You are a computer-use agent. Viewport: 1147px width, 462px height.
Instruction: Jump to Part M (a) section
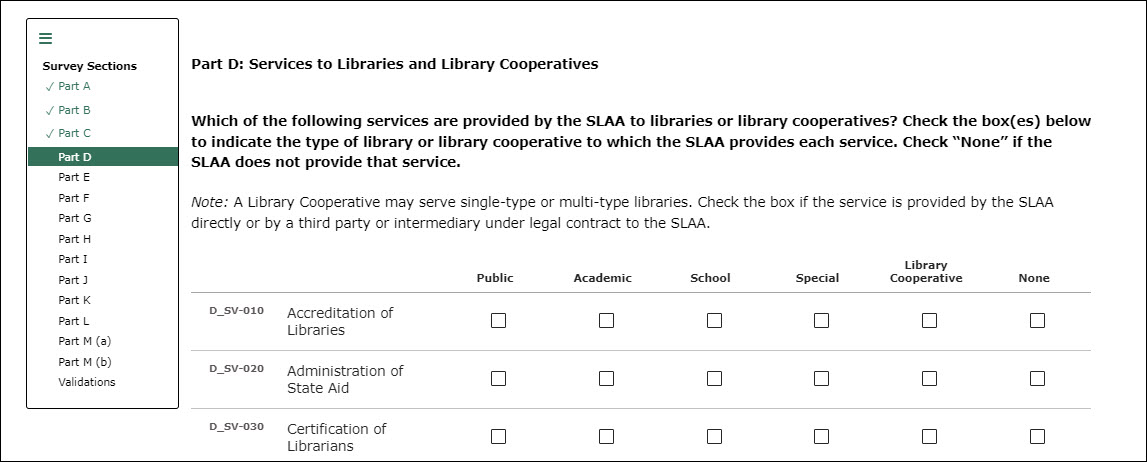tap(84, 341)
